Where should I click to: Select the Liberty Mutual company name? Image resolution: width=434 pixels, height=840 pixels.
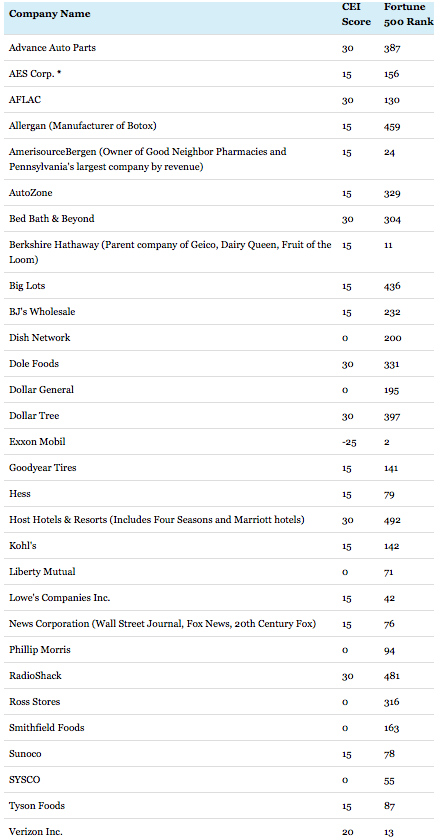[x=42, y=572]
